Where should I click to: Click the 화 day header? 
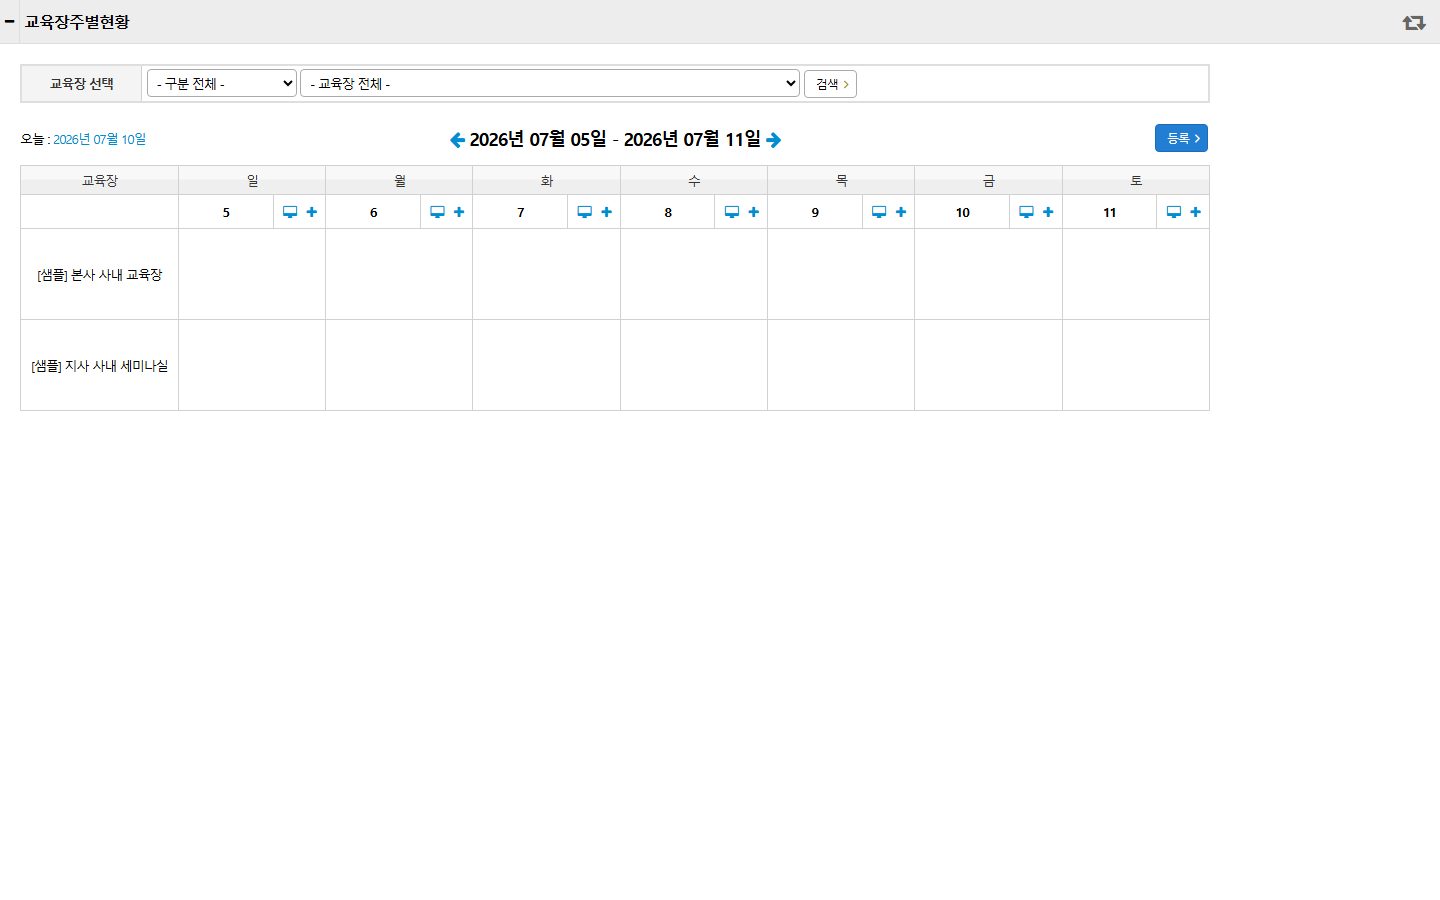546,180
